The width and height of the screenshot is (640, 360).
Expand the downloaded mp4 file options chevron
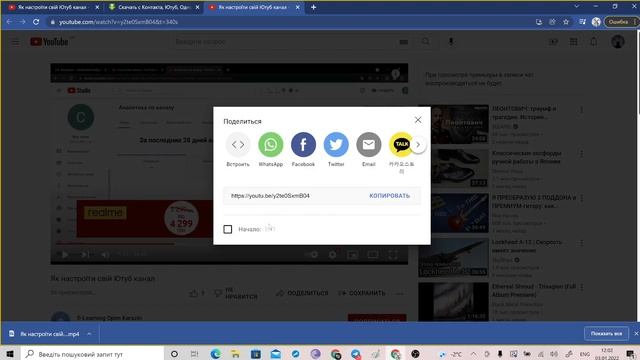coord(89,334)
